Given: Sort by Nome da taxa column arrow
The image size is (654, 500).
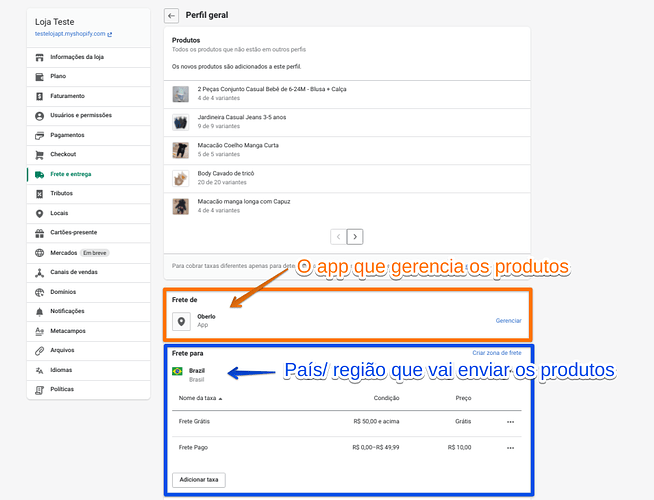Looking at the screenshot, I should (x=220, y=399).
